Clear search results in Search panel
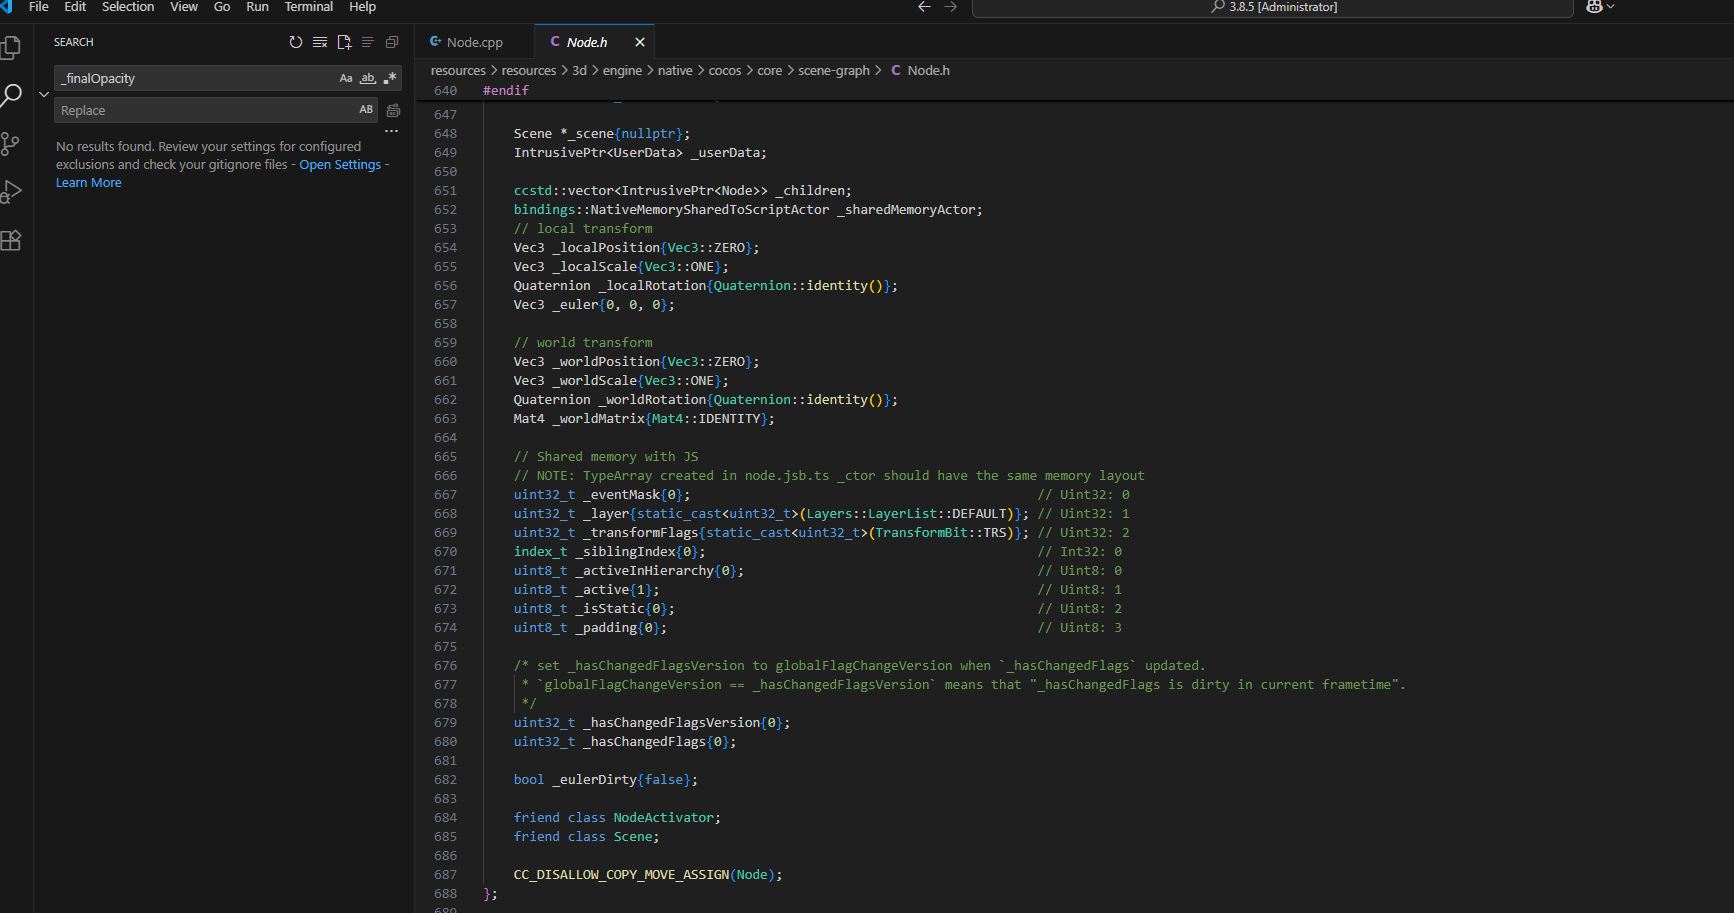This screenshot has width=1734, height=913. [x=320, y=42]
